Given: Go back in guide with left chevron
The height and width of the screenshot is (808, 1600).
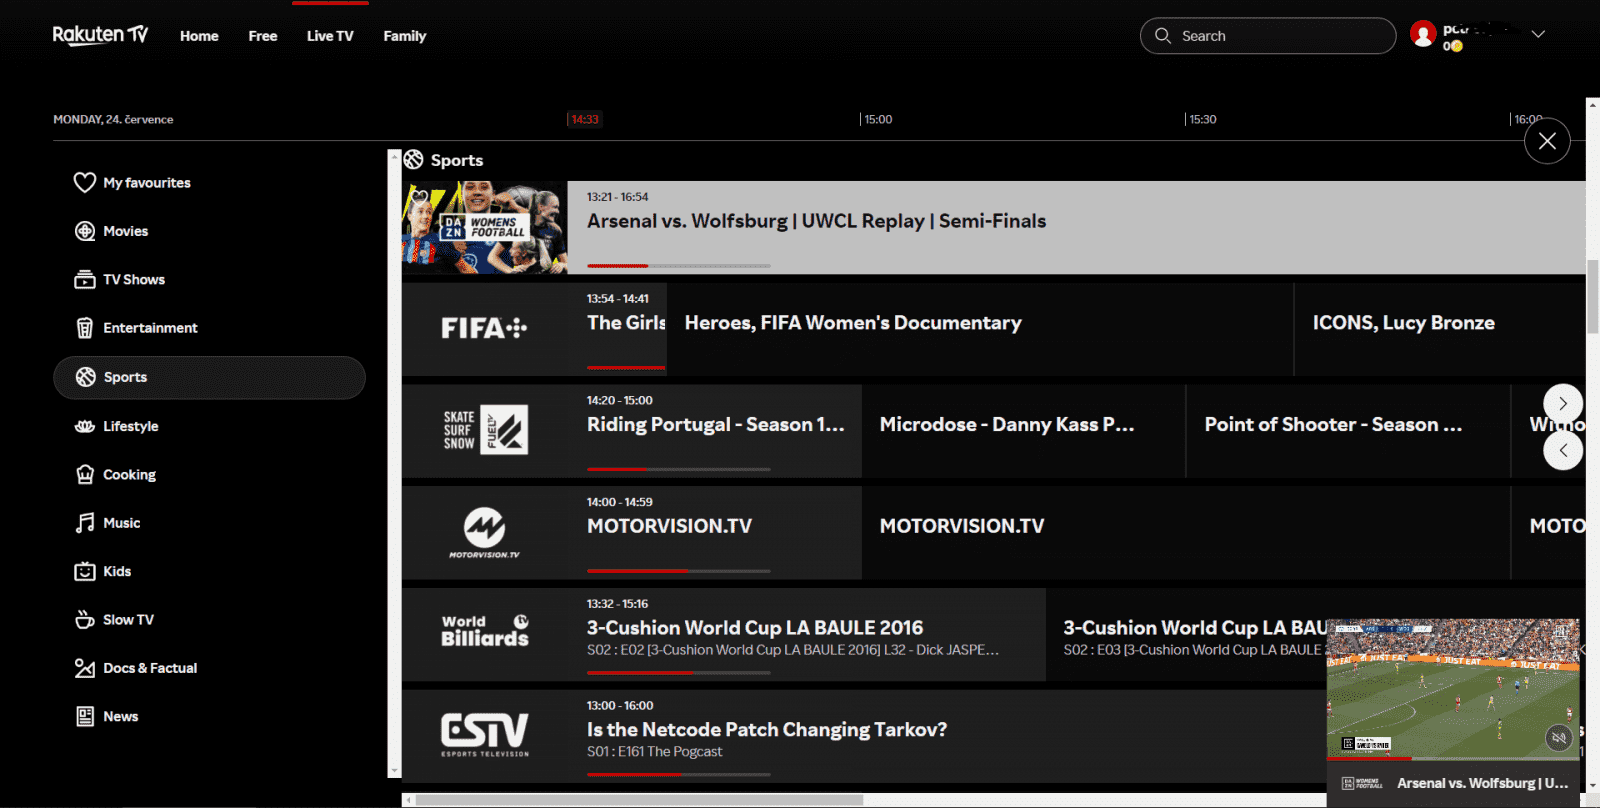Looking at the screenshot, I should pos(1563,450).
